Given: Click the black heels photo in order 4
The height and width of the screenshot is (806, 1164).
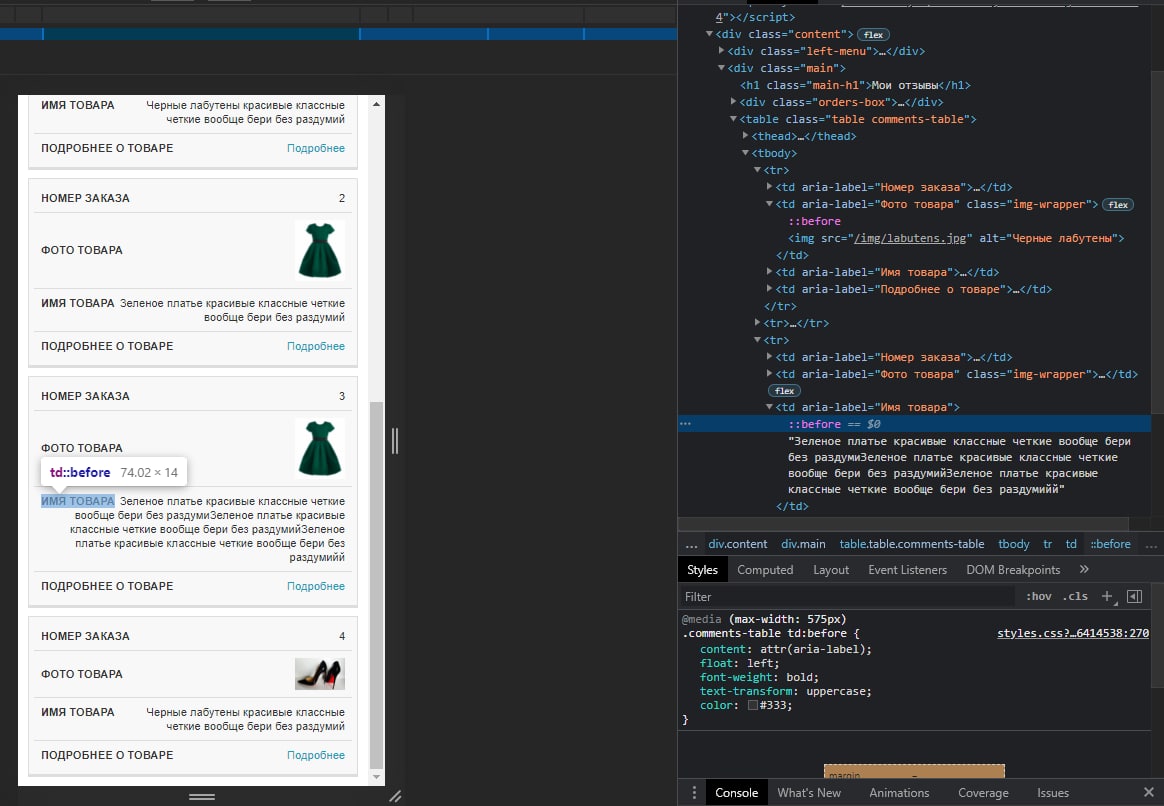Looking at the screenshot, I should coord(320,674).
